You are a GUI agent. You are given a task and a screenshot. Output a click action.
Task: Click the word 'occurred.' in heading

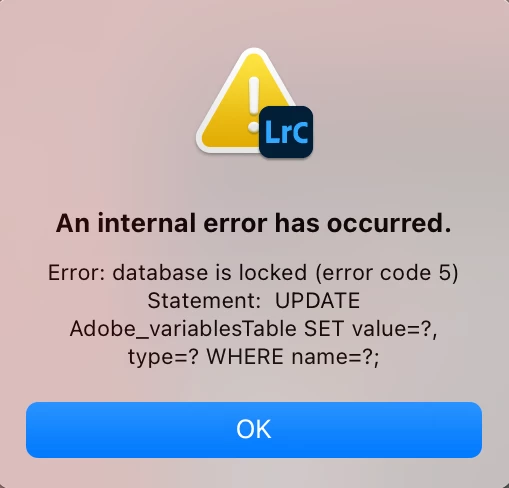(389, 223)
